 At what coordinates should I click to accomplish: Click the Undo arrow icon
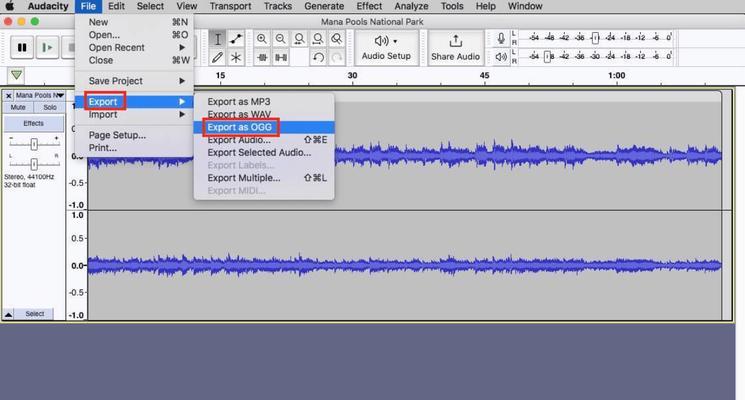click(x=318, y=57)
